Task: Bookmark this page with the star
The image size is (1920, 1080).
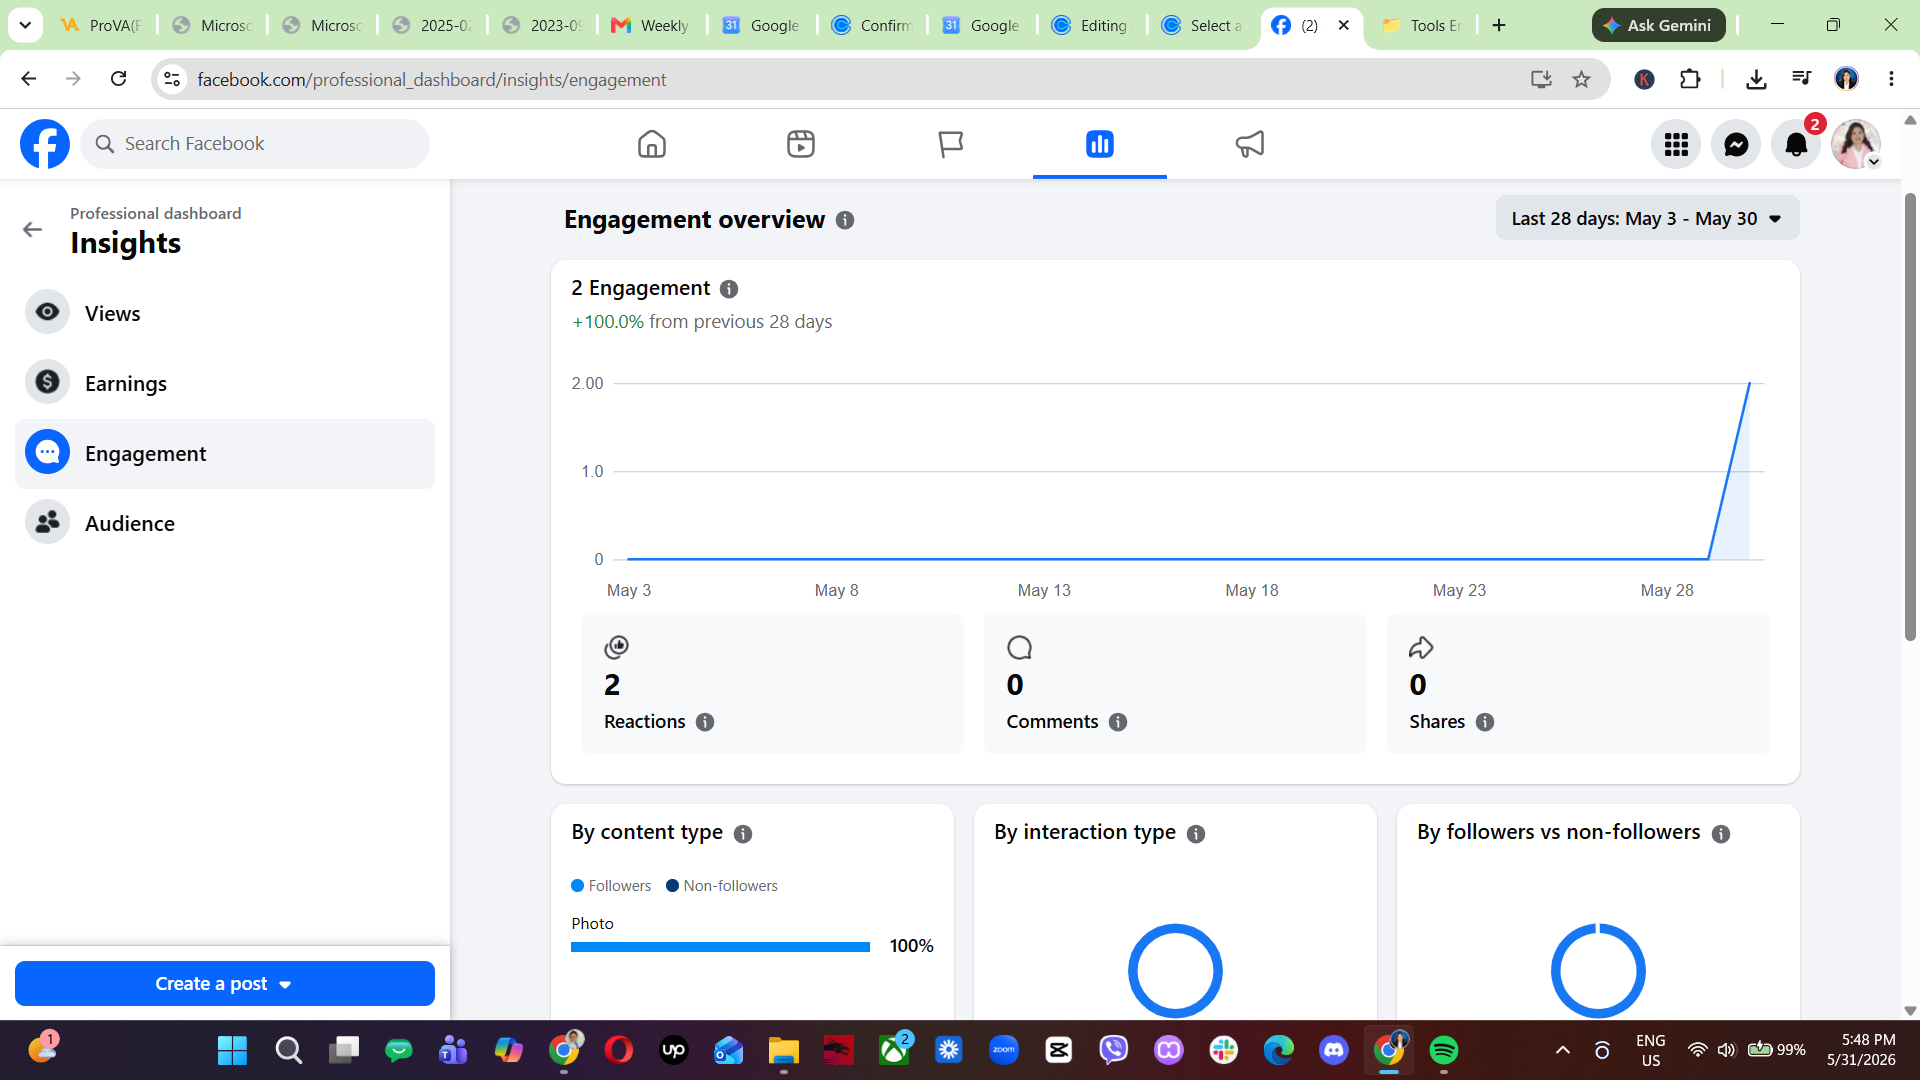Action: [1581, 79]
